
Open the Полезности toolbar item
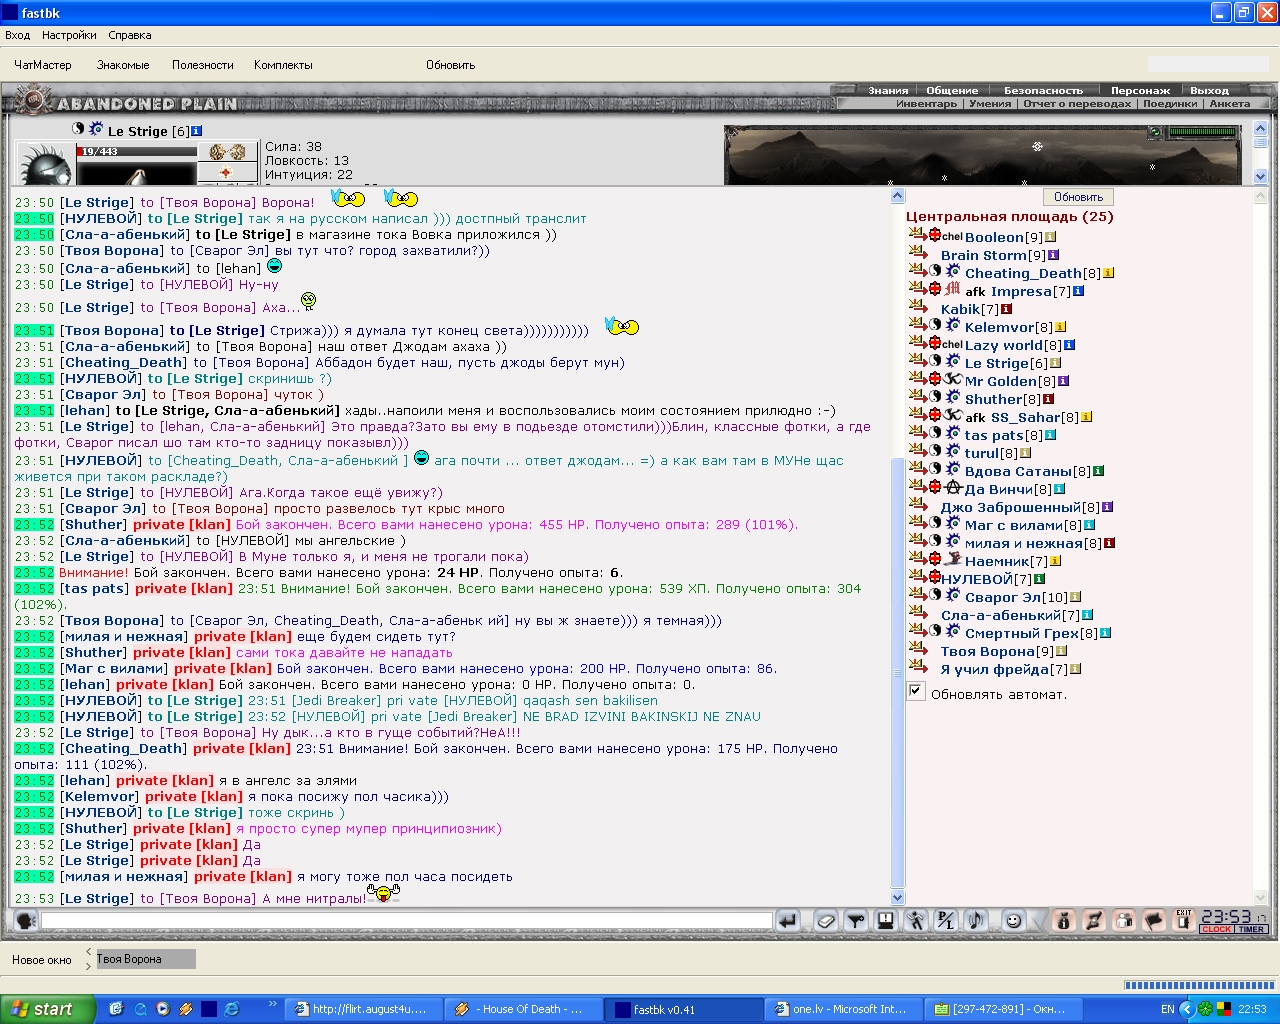(x=203, y=65)
